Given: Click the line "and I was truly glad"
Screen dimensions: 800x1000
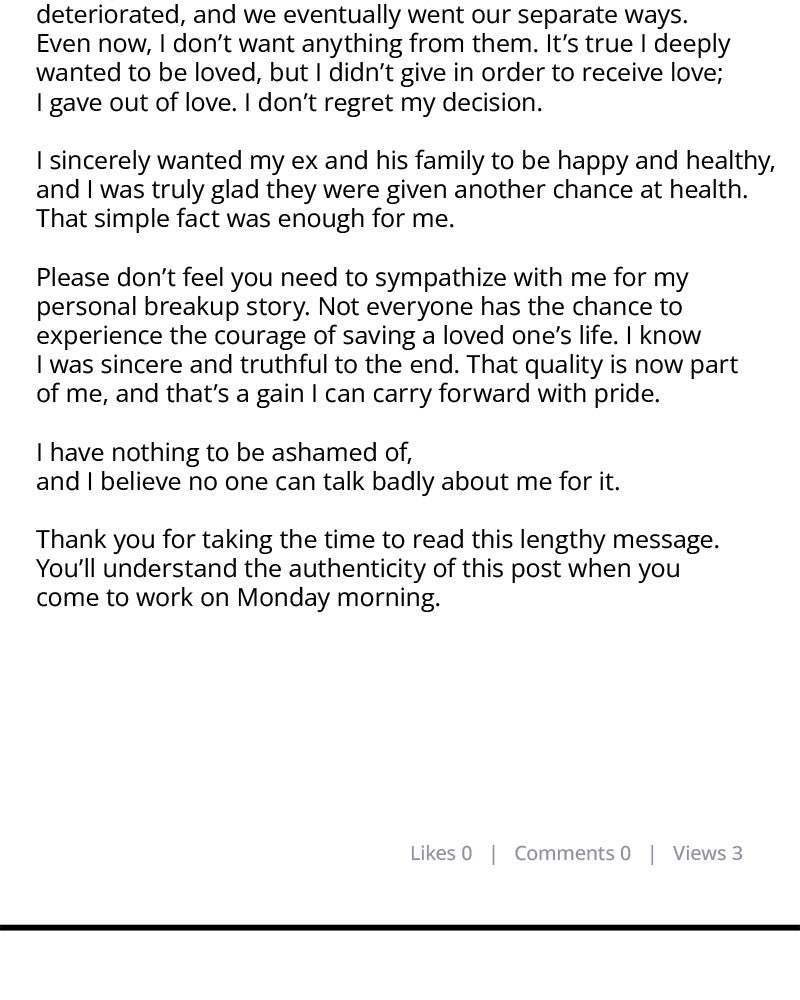Looking at the screenshot, I should tap(392, 189).
